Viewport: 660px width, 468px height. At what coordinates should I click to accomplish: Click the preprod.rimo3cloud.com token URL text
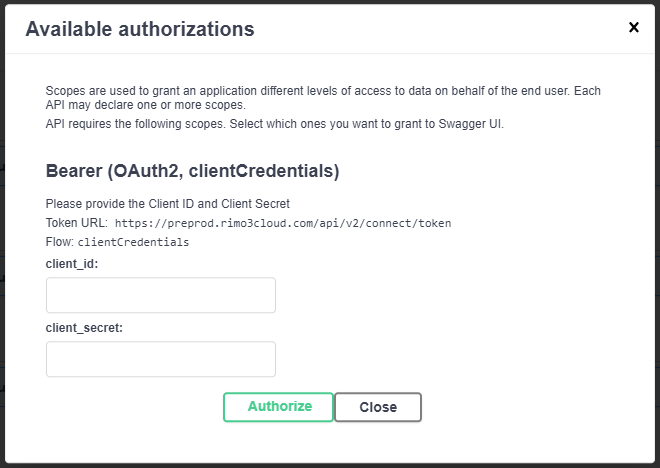click(283, 223)
